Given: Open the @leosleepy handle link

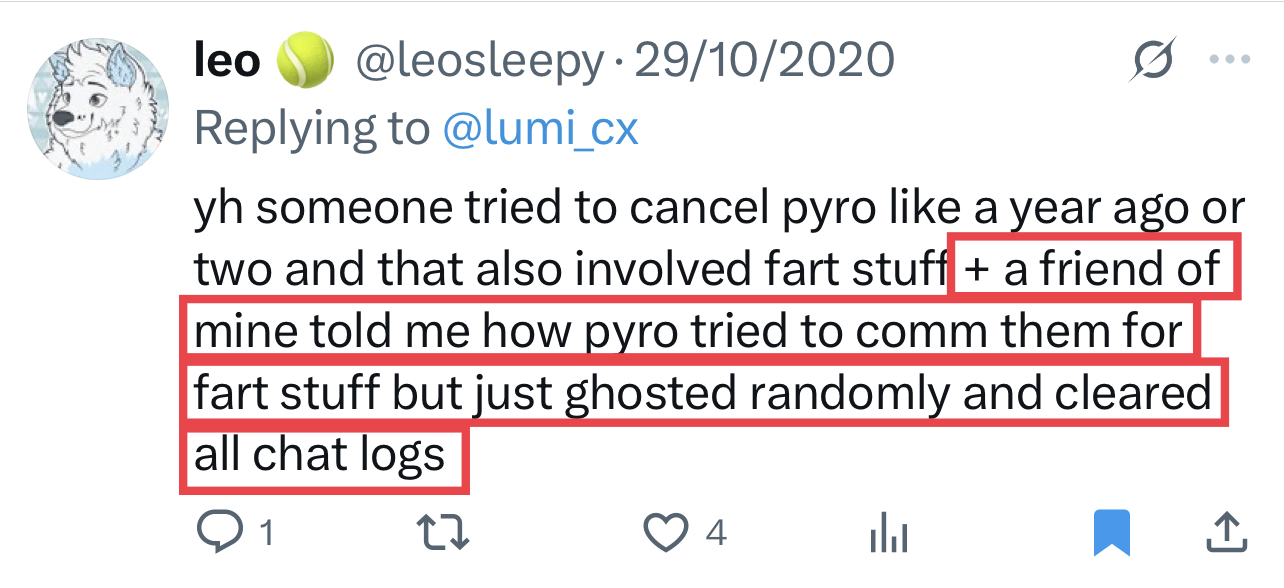Looking at the screenshot, I should coord(479,62).
